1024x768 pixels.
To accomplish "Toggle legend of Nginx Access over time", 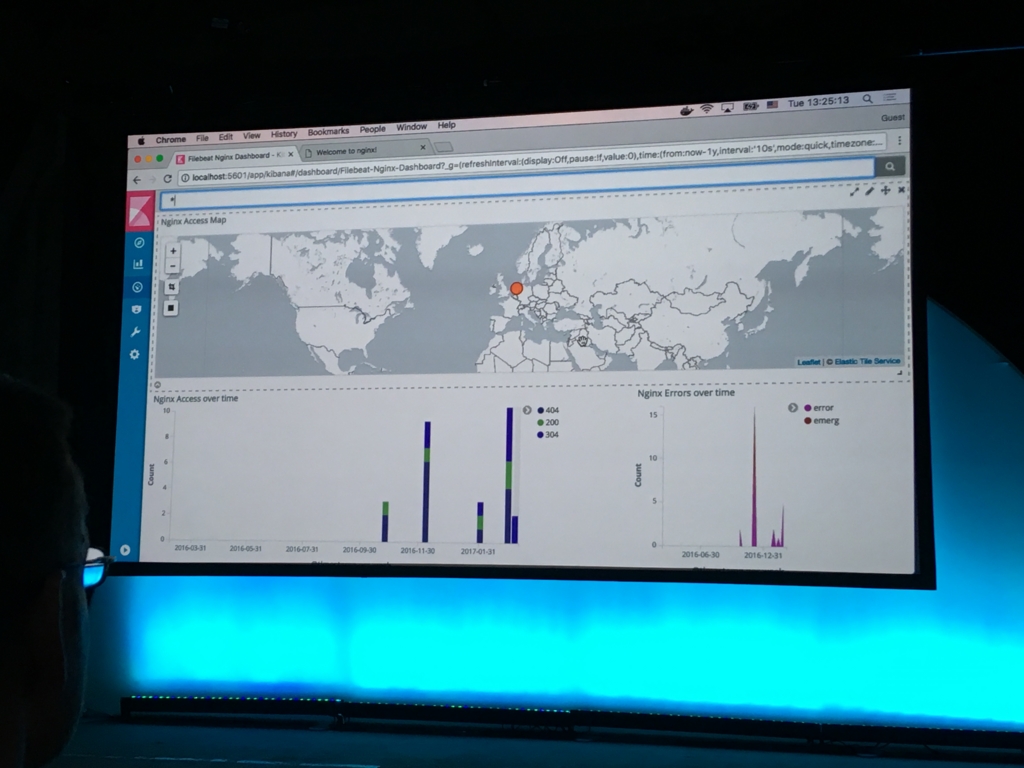I will click(x=527, y=410).
